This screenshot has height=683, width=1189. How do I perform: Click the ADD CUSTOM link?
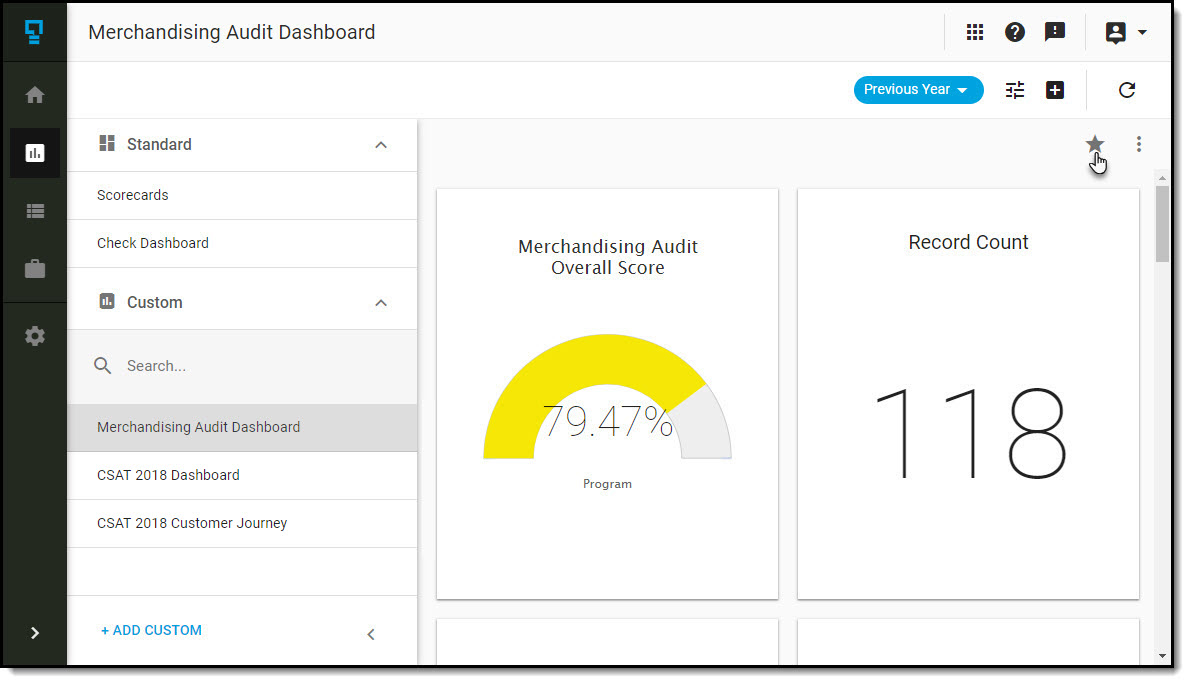point(151,630)
